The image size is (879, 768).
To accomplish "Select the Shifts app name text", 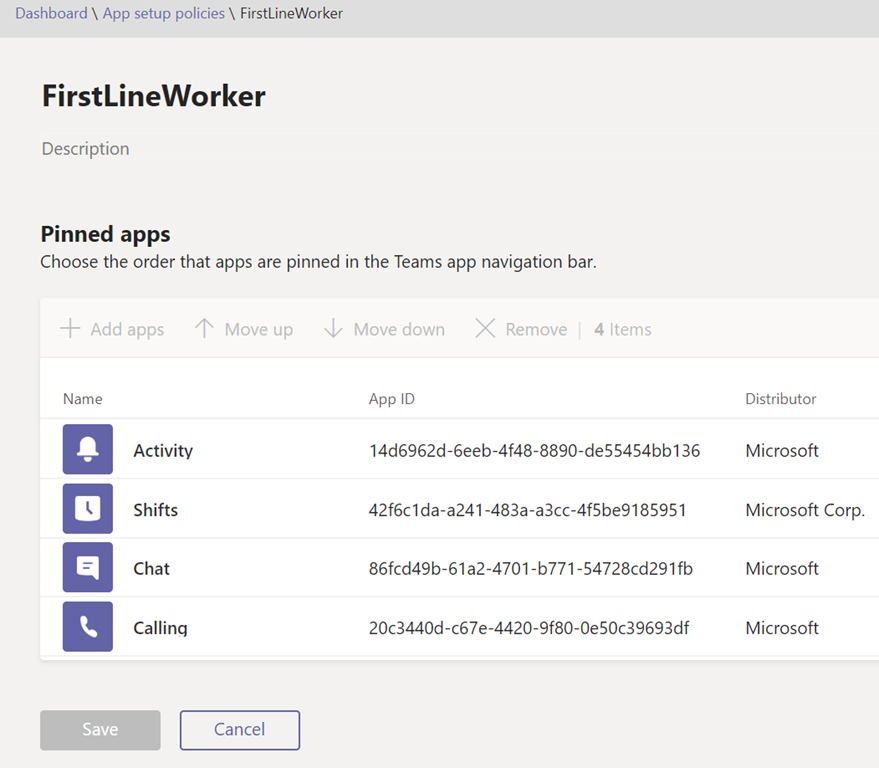I will point(156,510).
